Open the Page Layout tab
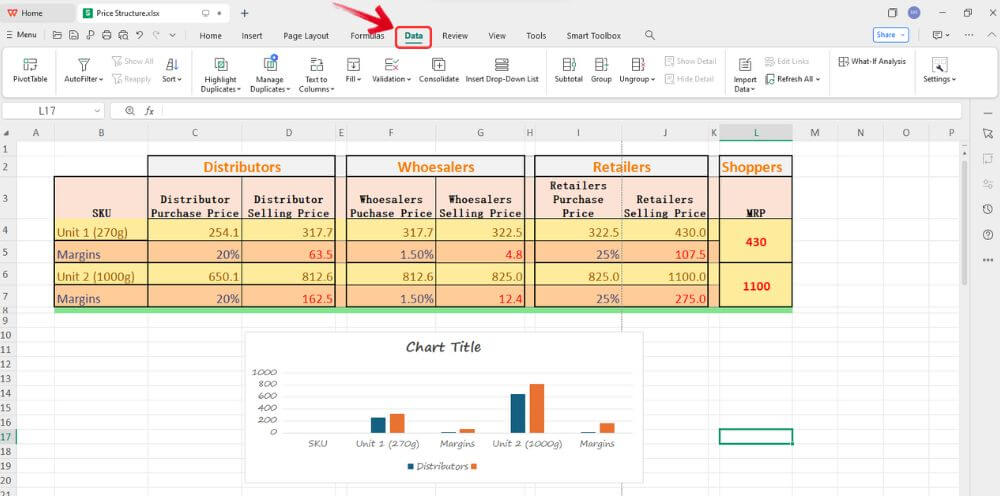 point(306,36)
